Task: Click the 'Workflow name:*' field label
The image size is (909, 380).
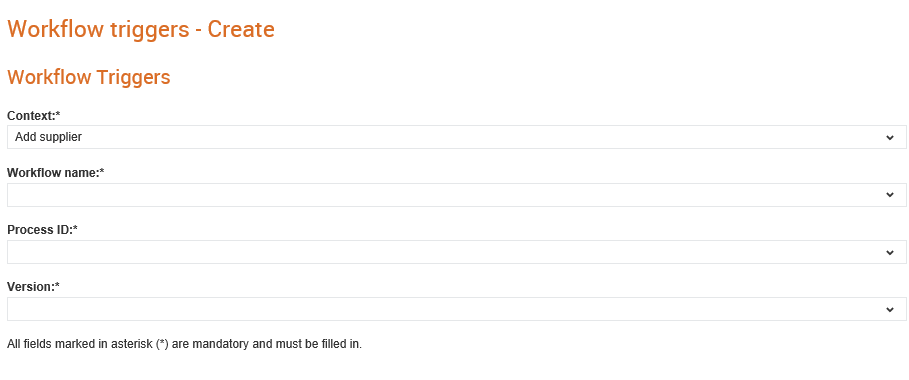Action: (56, 172)
